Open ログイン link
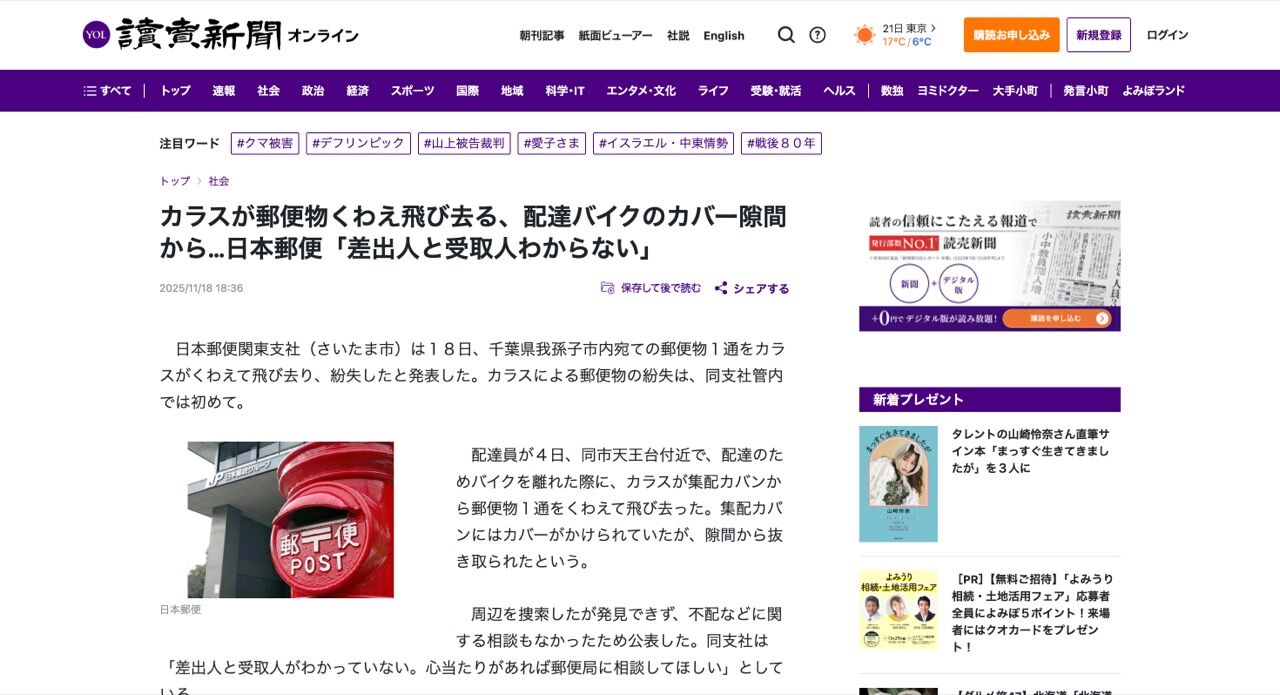The image size is (1280, 695). pos(1167,35)
